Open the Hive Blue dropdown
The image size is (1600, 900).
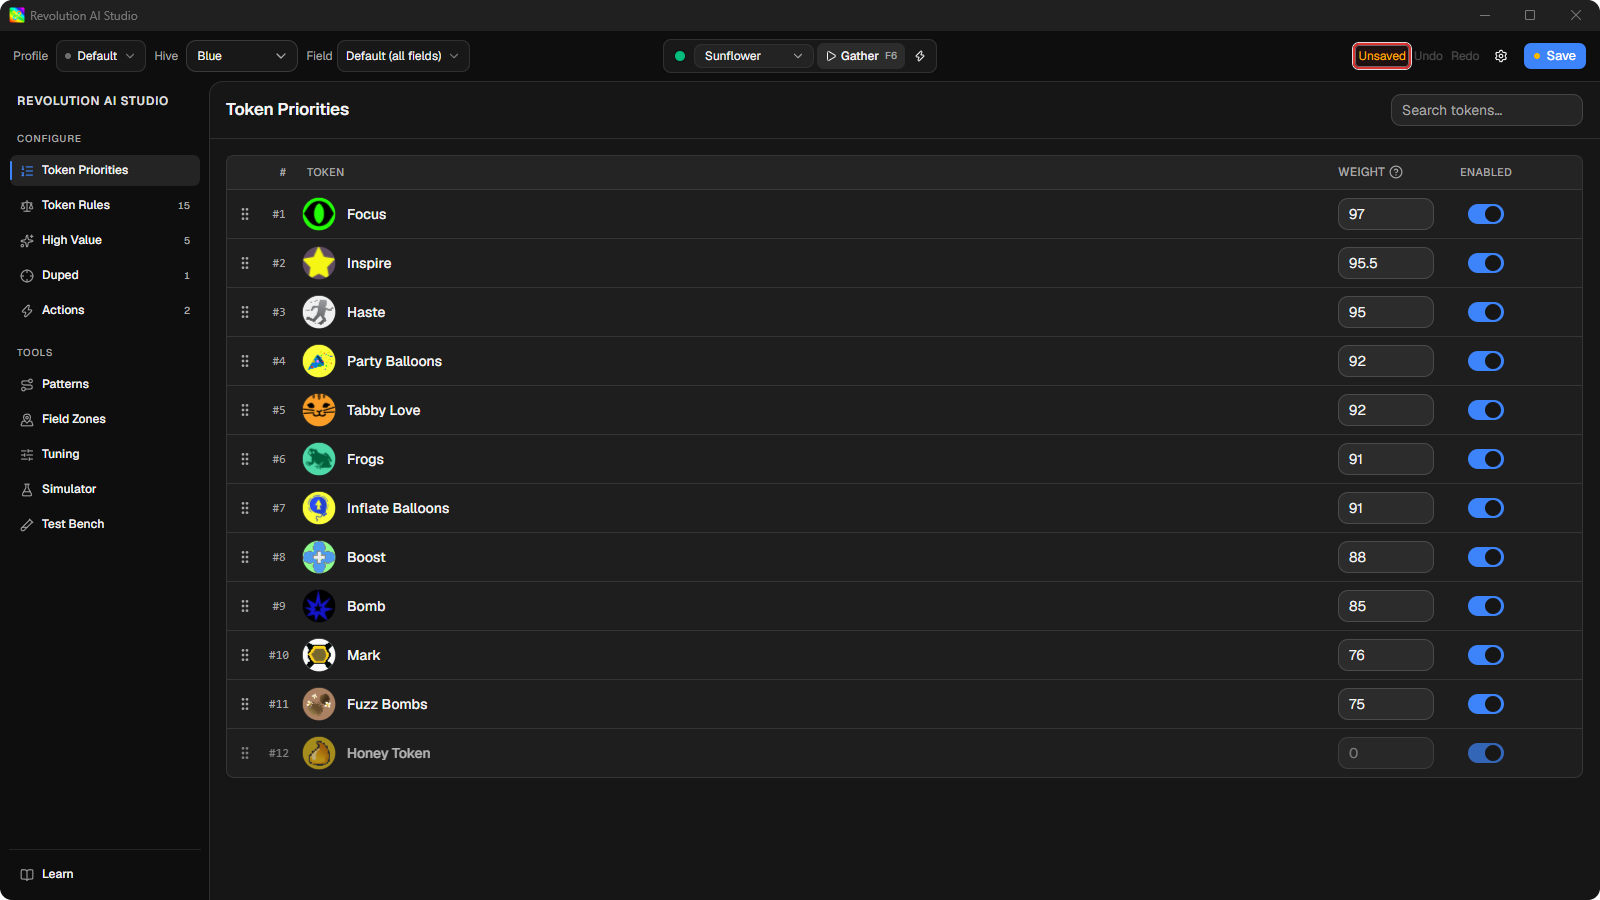pyautogui.click(x=242, y=56)
